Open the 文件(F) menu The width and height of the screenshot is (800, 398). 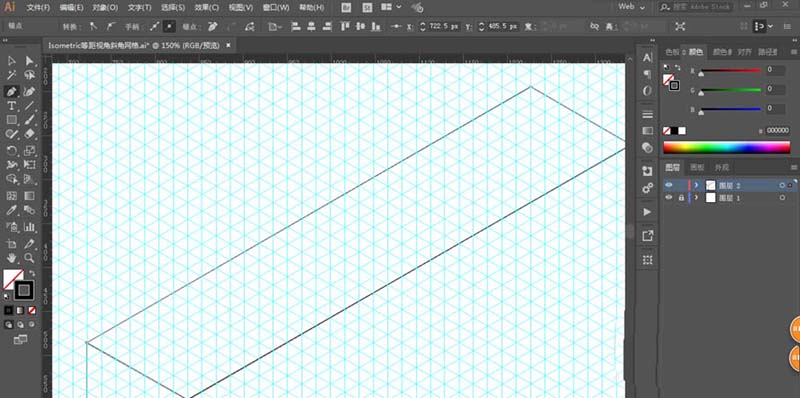coord(38,8)
